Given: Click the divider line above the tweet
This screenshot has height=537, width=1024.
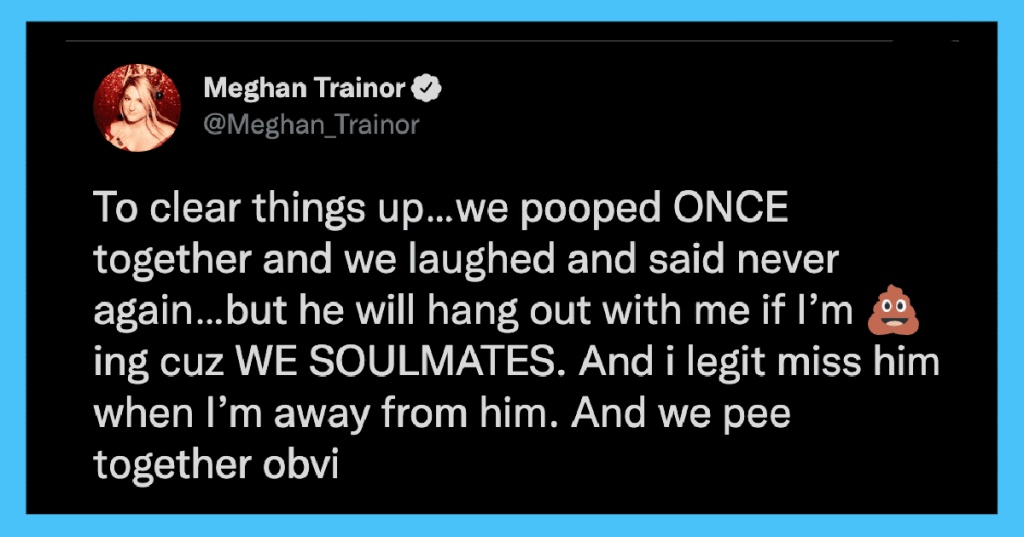Looking at the screenshot, I should pos(479,41).
